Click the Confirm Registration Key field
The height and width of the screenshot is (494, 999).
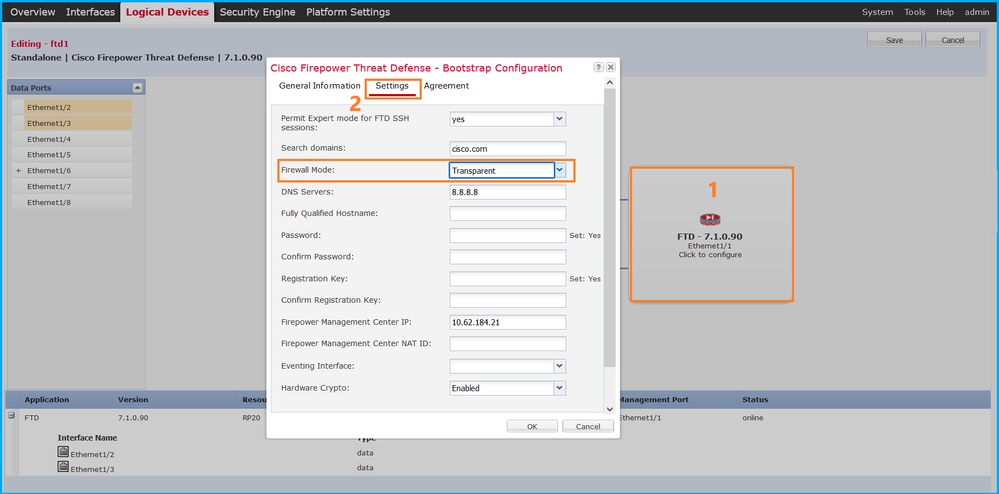[x=508, y=300]
